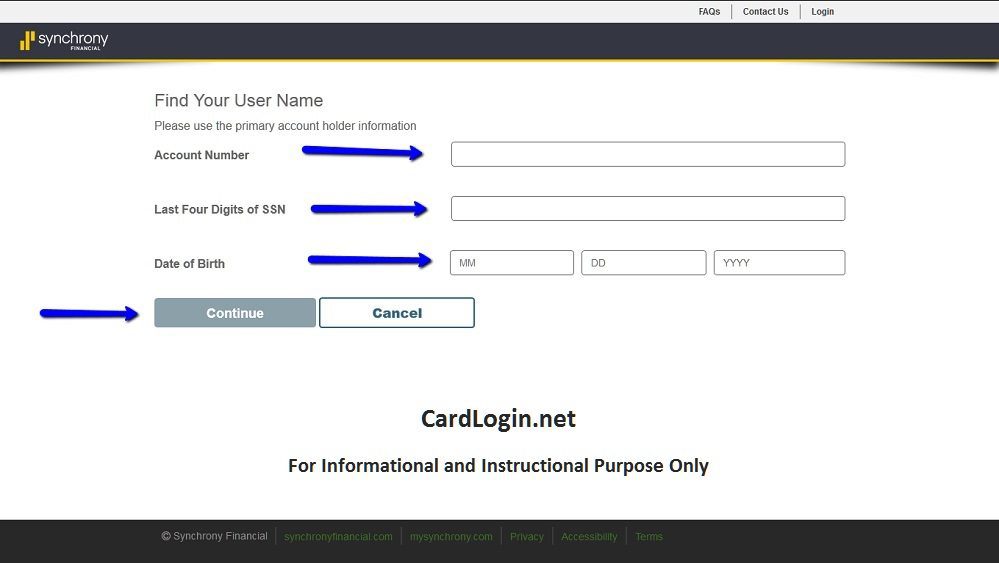Open the Contact Us link
This screenshot has width=999, height=563.
tap(765, 11)
